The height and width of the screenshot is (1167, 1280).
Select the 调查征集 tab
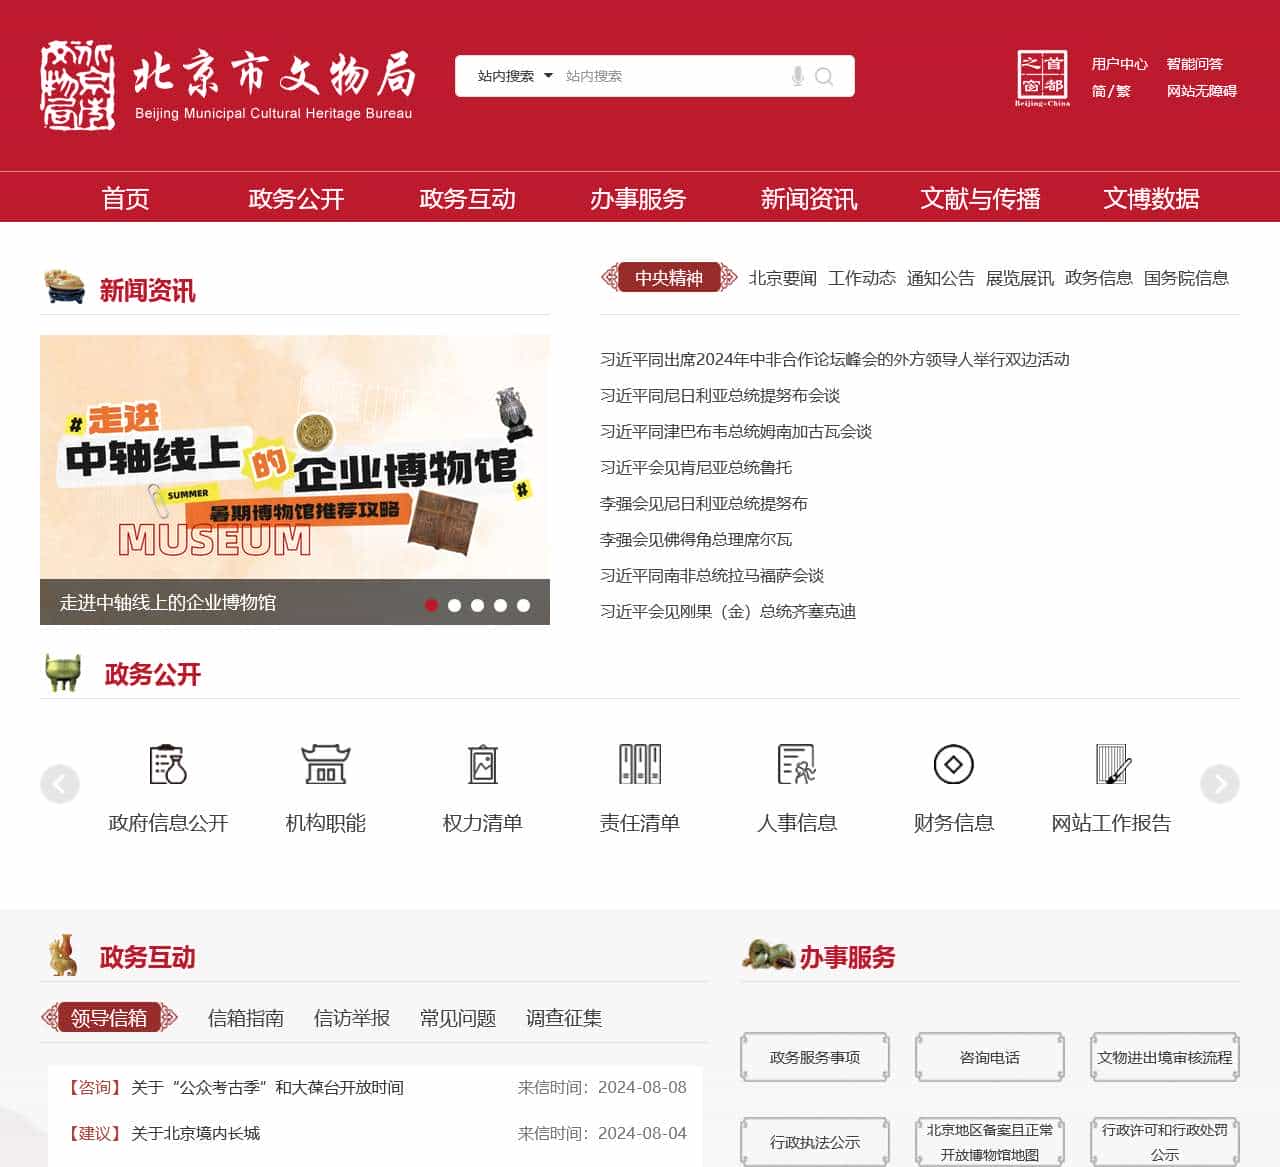(x=564, y=1018)
